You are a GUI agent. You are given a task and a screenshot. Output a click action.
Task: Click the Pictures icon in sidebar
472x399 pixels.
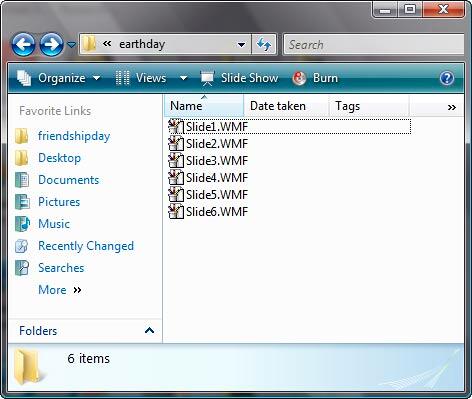click(22, 202)
